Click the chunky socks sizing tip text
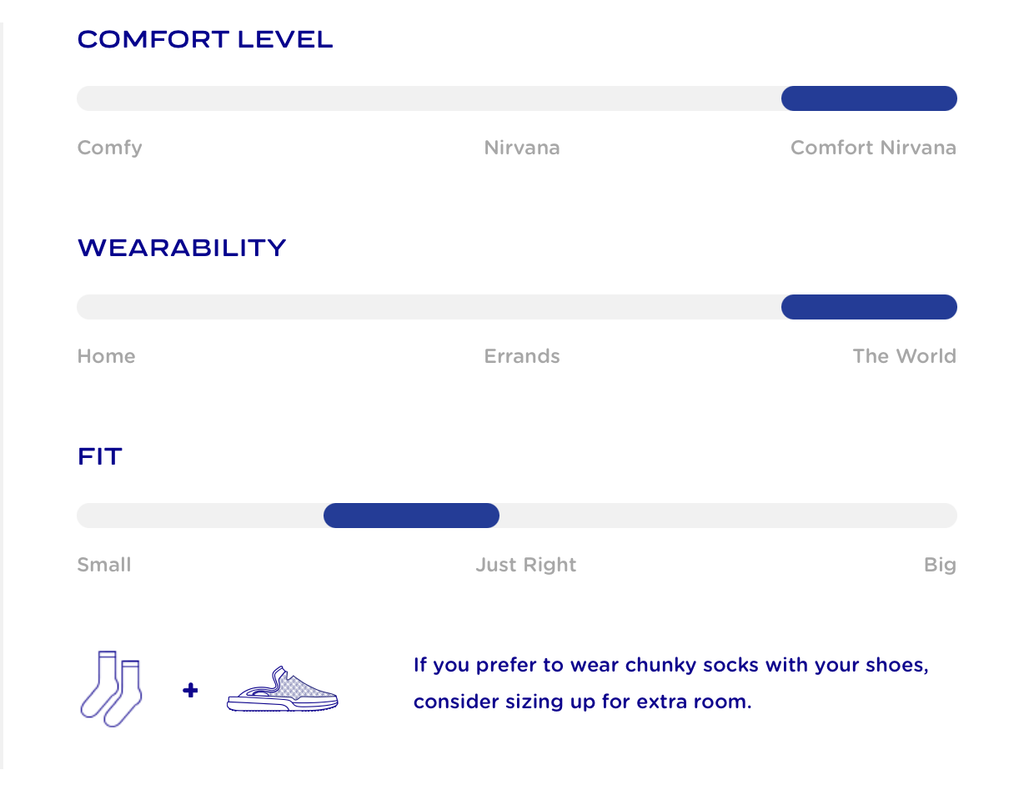 pos(670,683)
